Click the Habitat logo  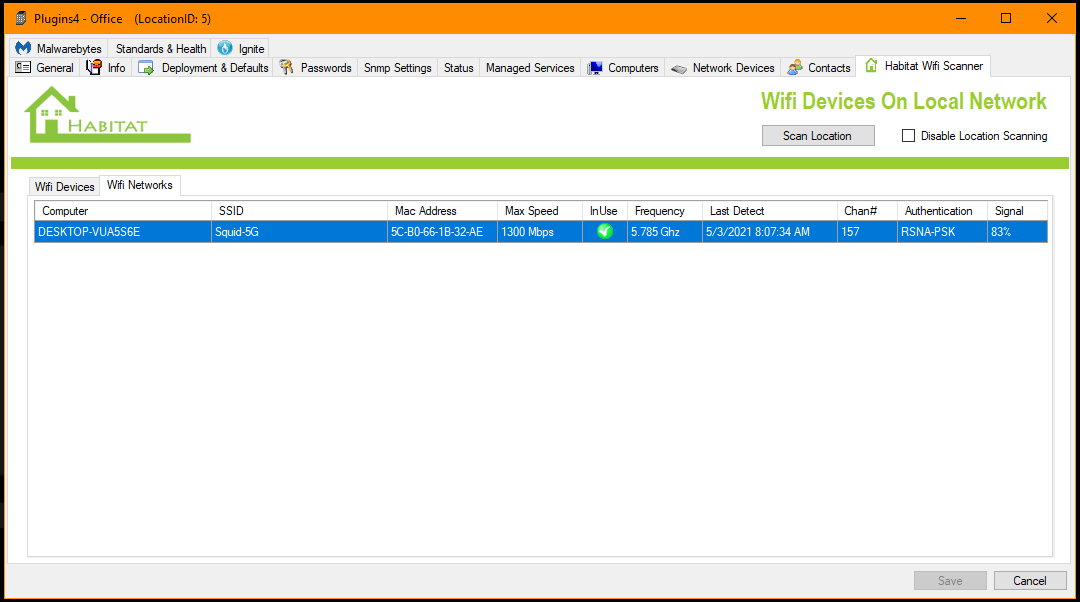[x=104, y=112]
